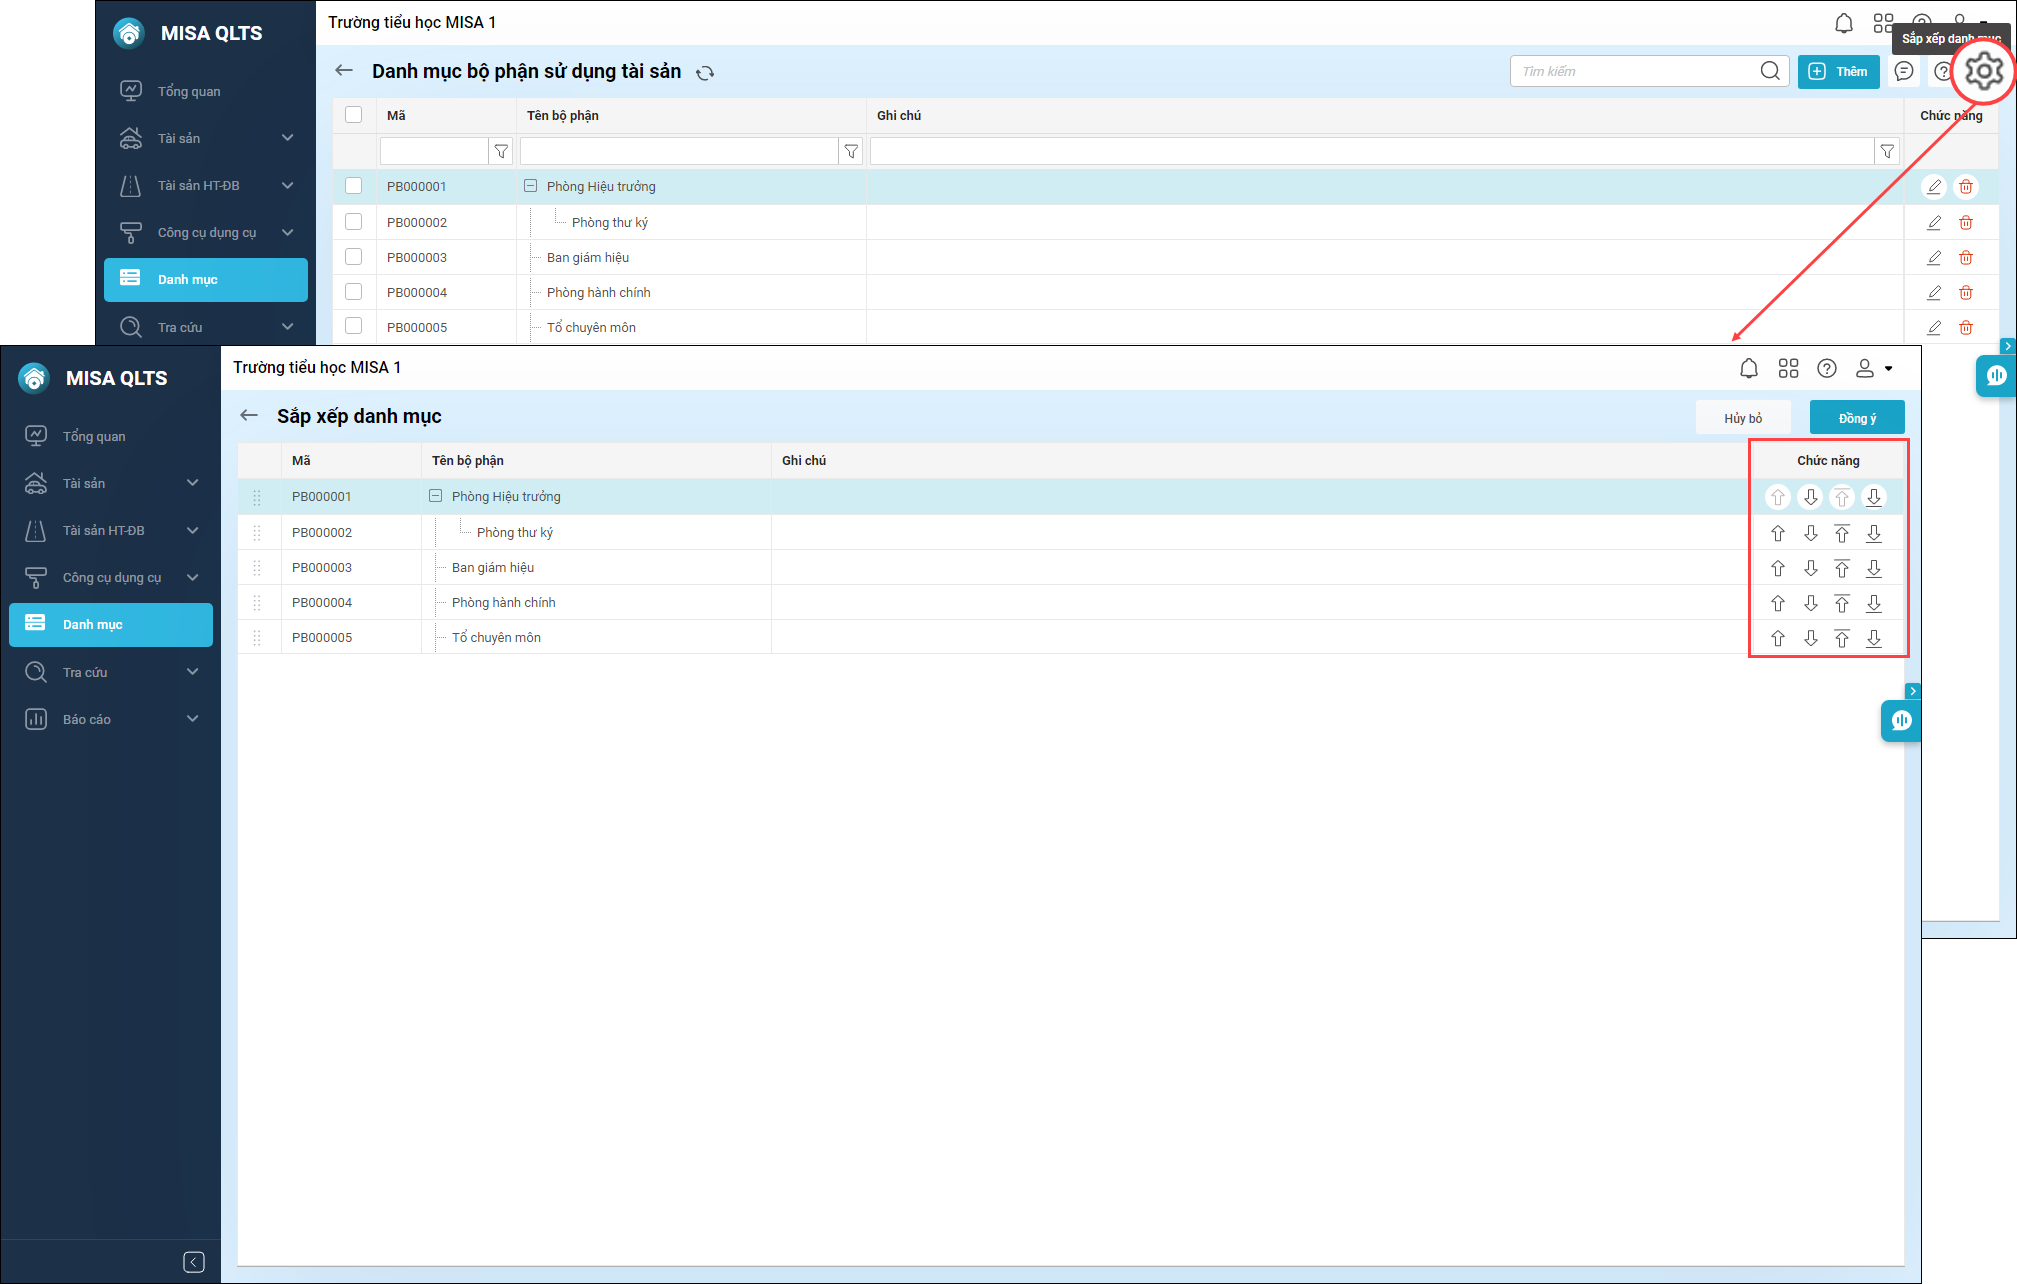
Task: Move PB000004 row down one position
Action: click(x=1810, y=603)
